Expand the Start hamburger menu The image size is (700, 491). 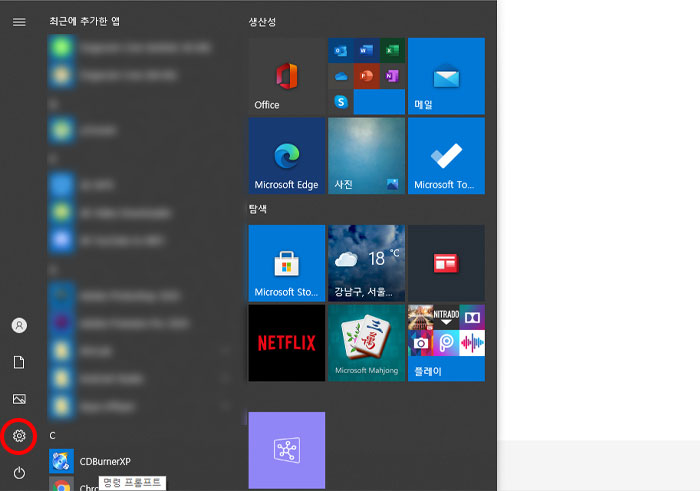(x=19, y=22)
